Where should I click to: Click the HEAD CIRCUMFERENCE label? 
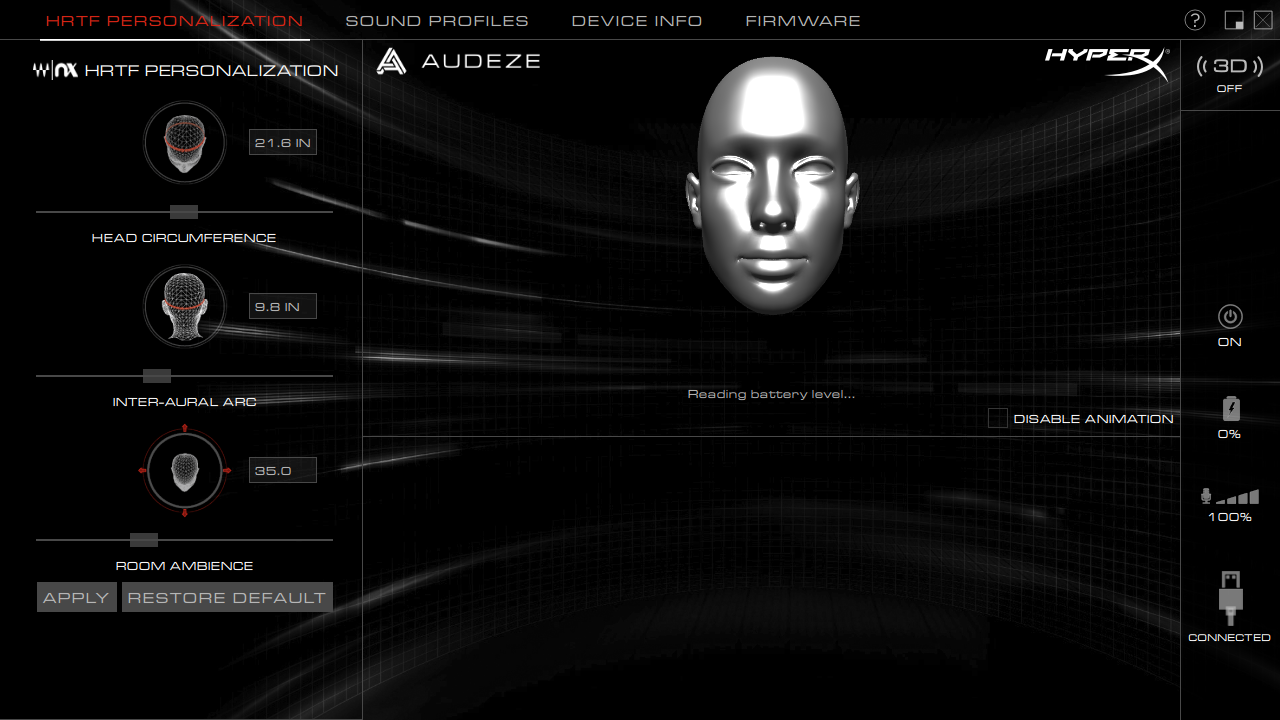point(184,238)
